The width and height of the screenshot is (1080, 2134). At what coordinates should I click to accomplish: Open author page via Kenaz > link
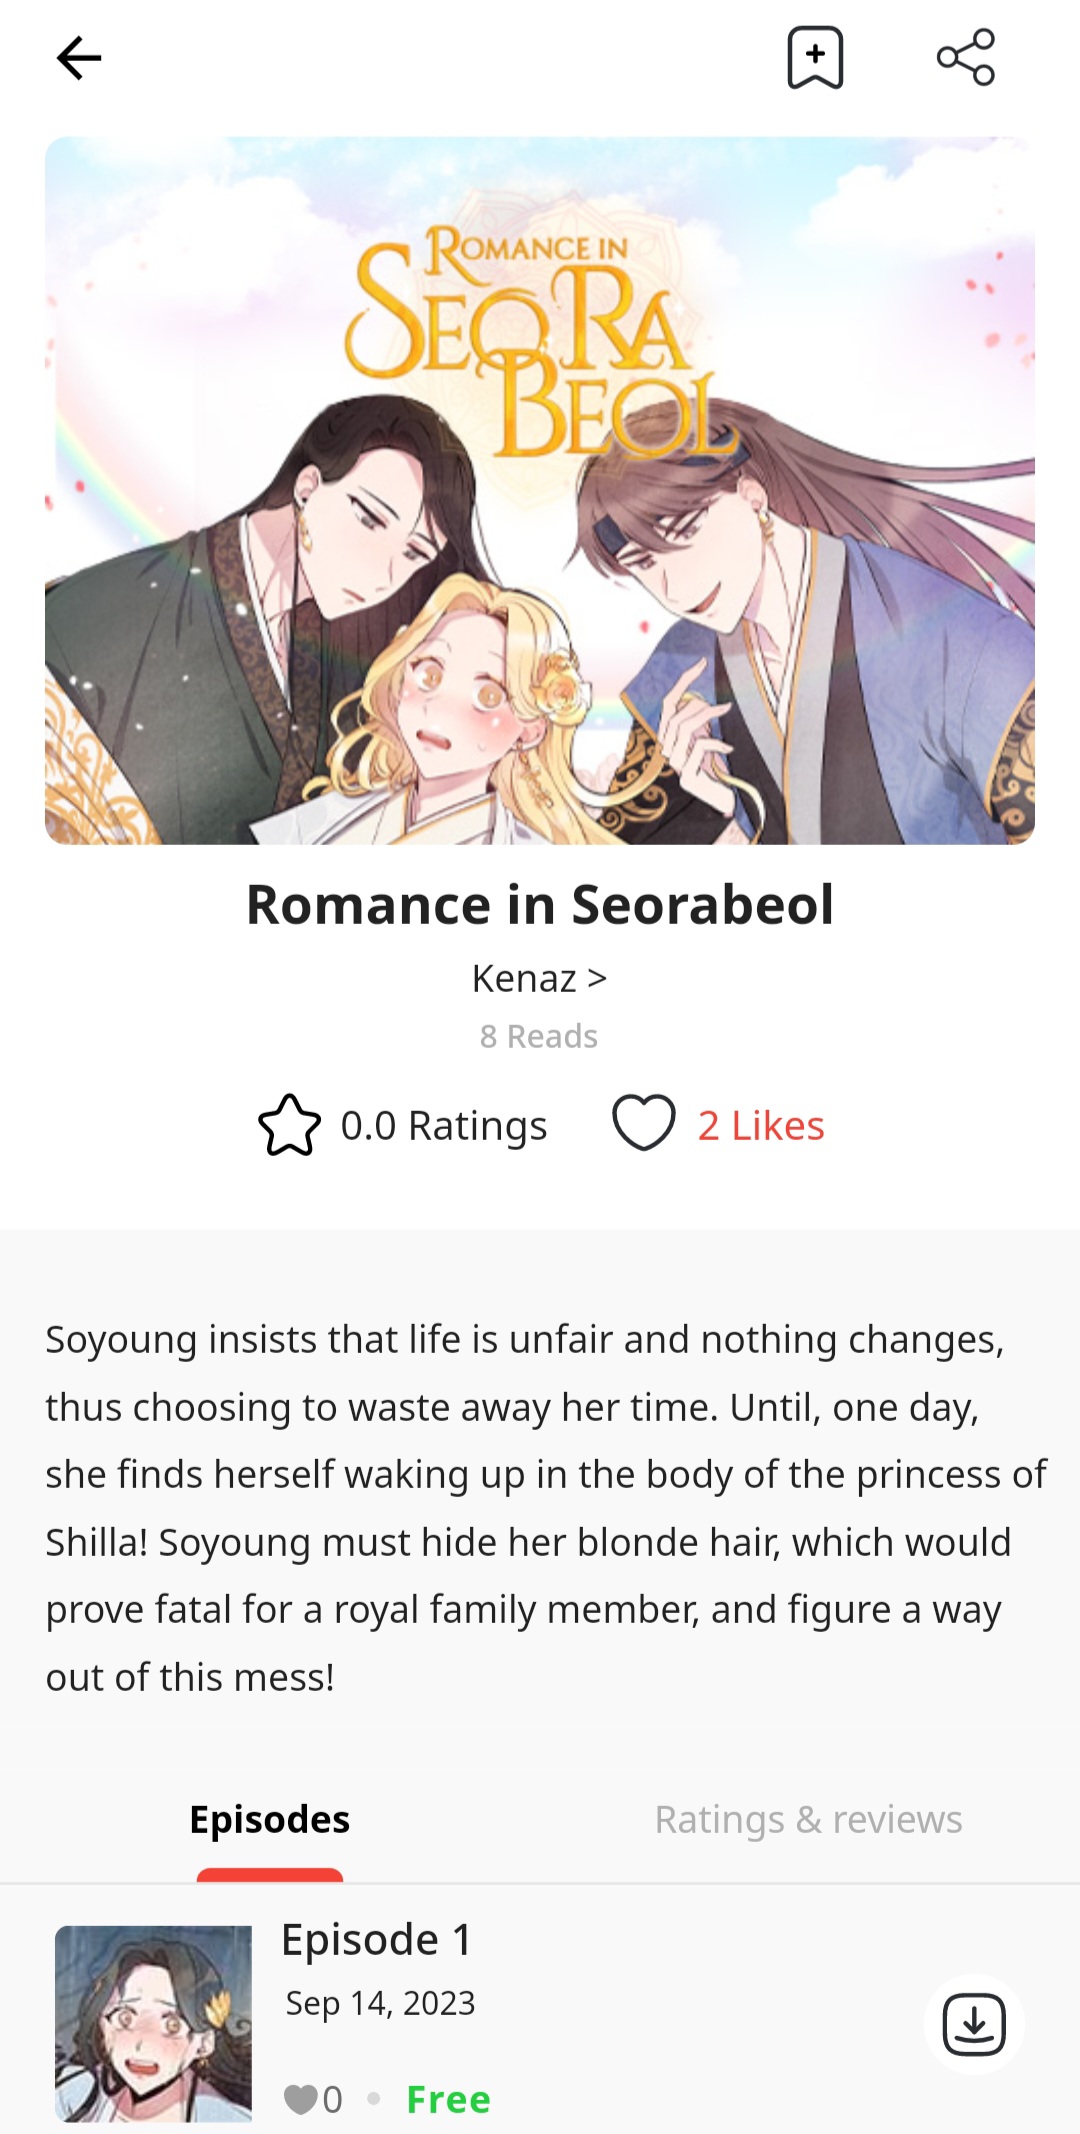540,978
